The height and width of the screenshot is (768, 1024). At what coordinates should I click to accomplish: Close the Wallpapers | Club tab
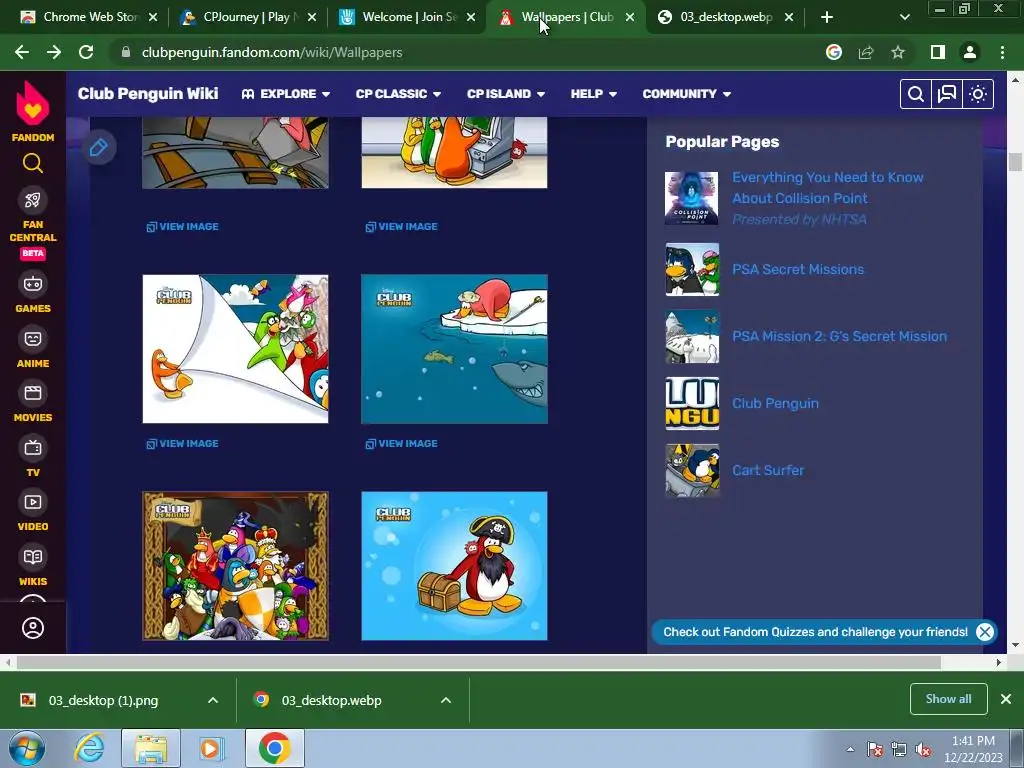[x=630, y=17]
